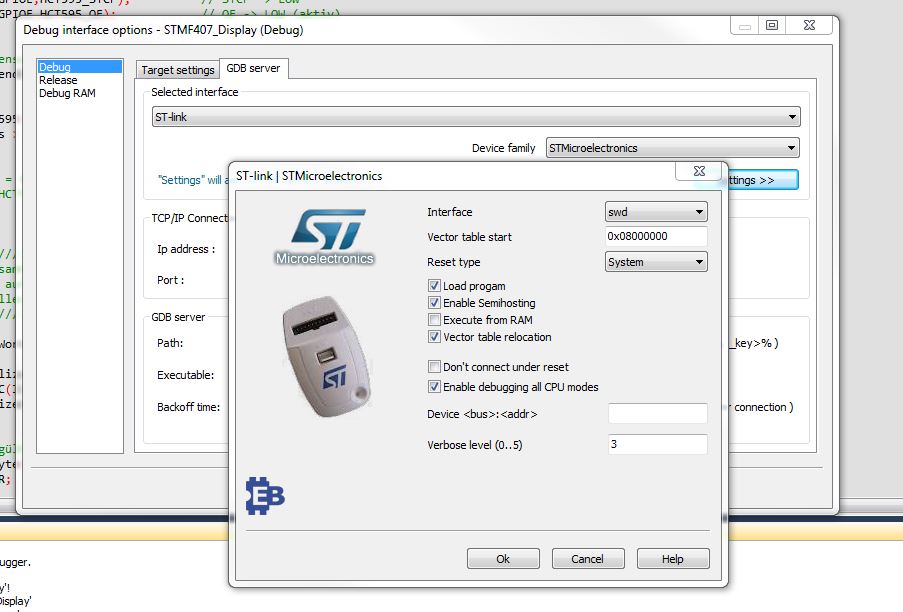Enable Execute from RAM checkbox
Image resolution: width=903 pixels, height=612 pixels.
[434, 320]
